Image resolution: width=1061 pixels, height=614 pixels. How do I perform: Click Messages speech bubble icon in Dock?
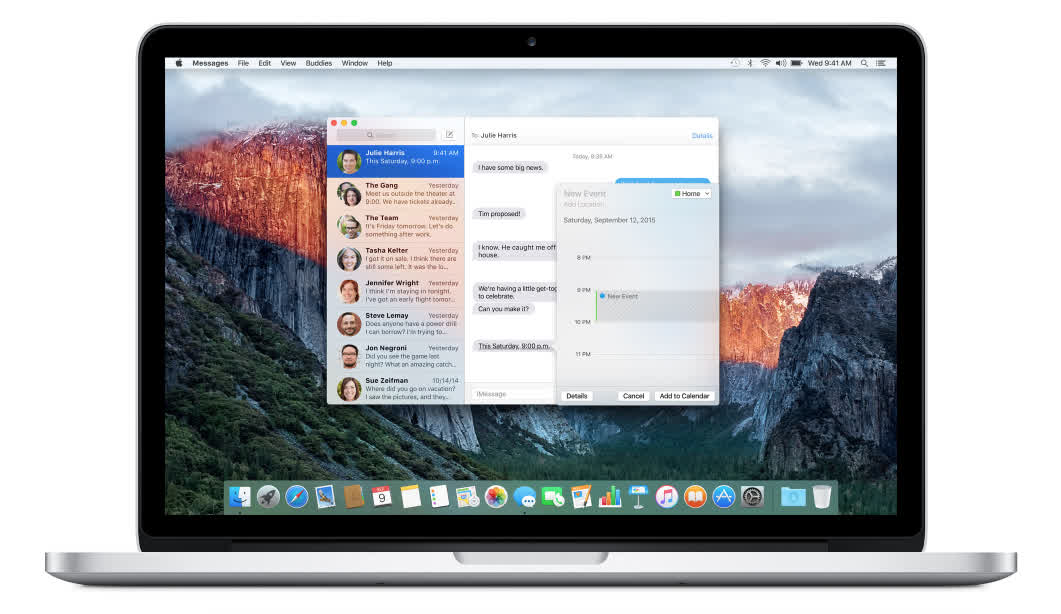524,498
